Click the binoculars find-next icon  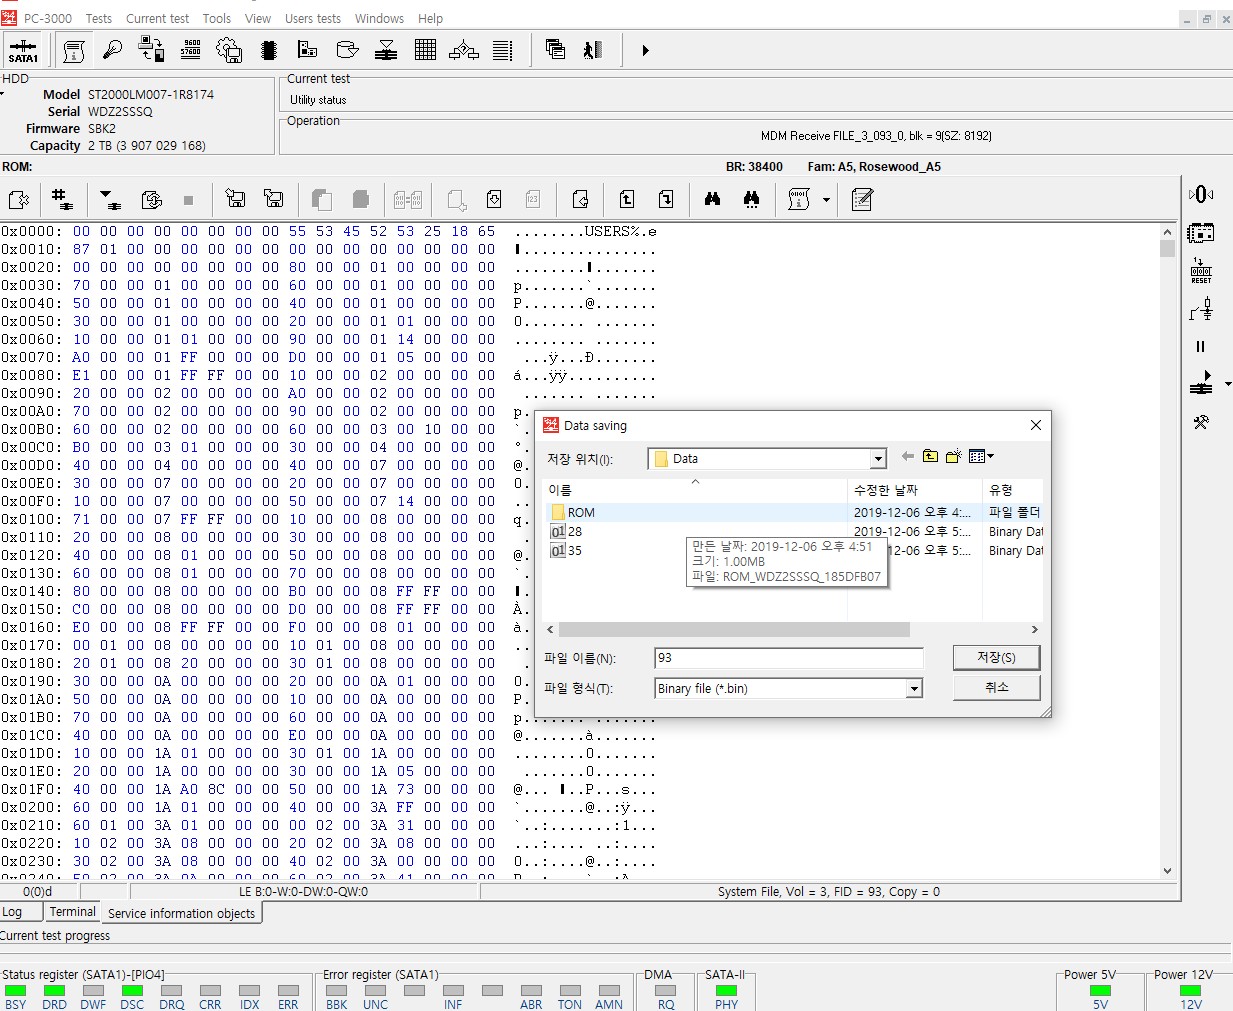click(751, 199)
